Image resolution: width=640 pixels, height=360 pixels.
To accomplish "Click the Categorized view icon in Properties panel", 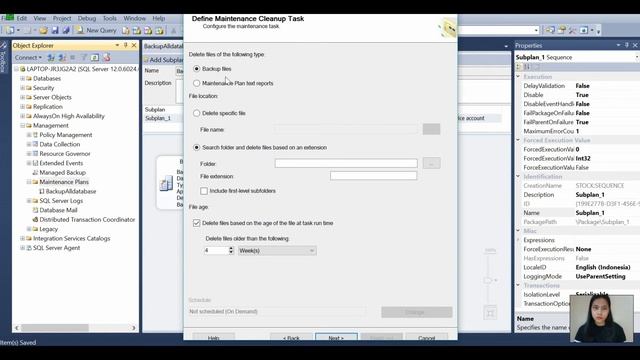I will (x=519, y=67).
